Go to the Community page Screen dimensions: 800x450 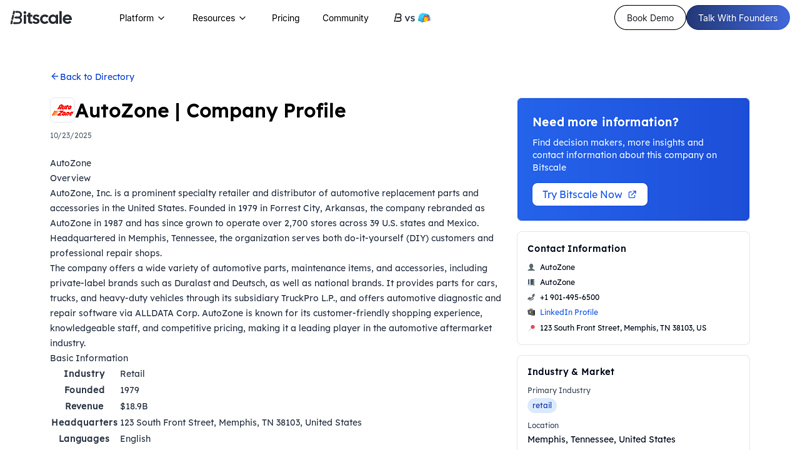point(345,18)
